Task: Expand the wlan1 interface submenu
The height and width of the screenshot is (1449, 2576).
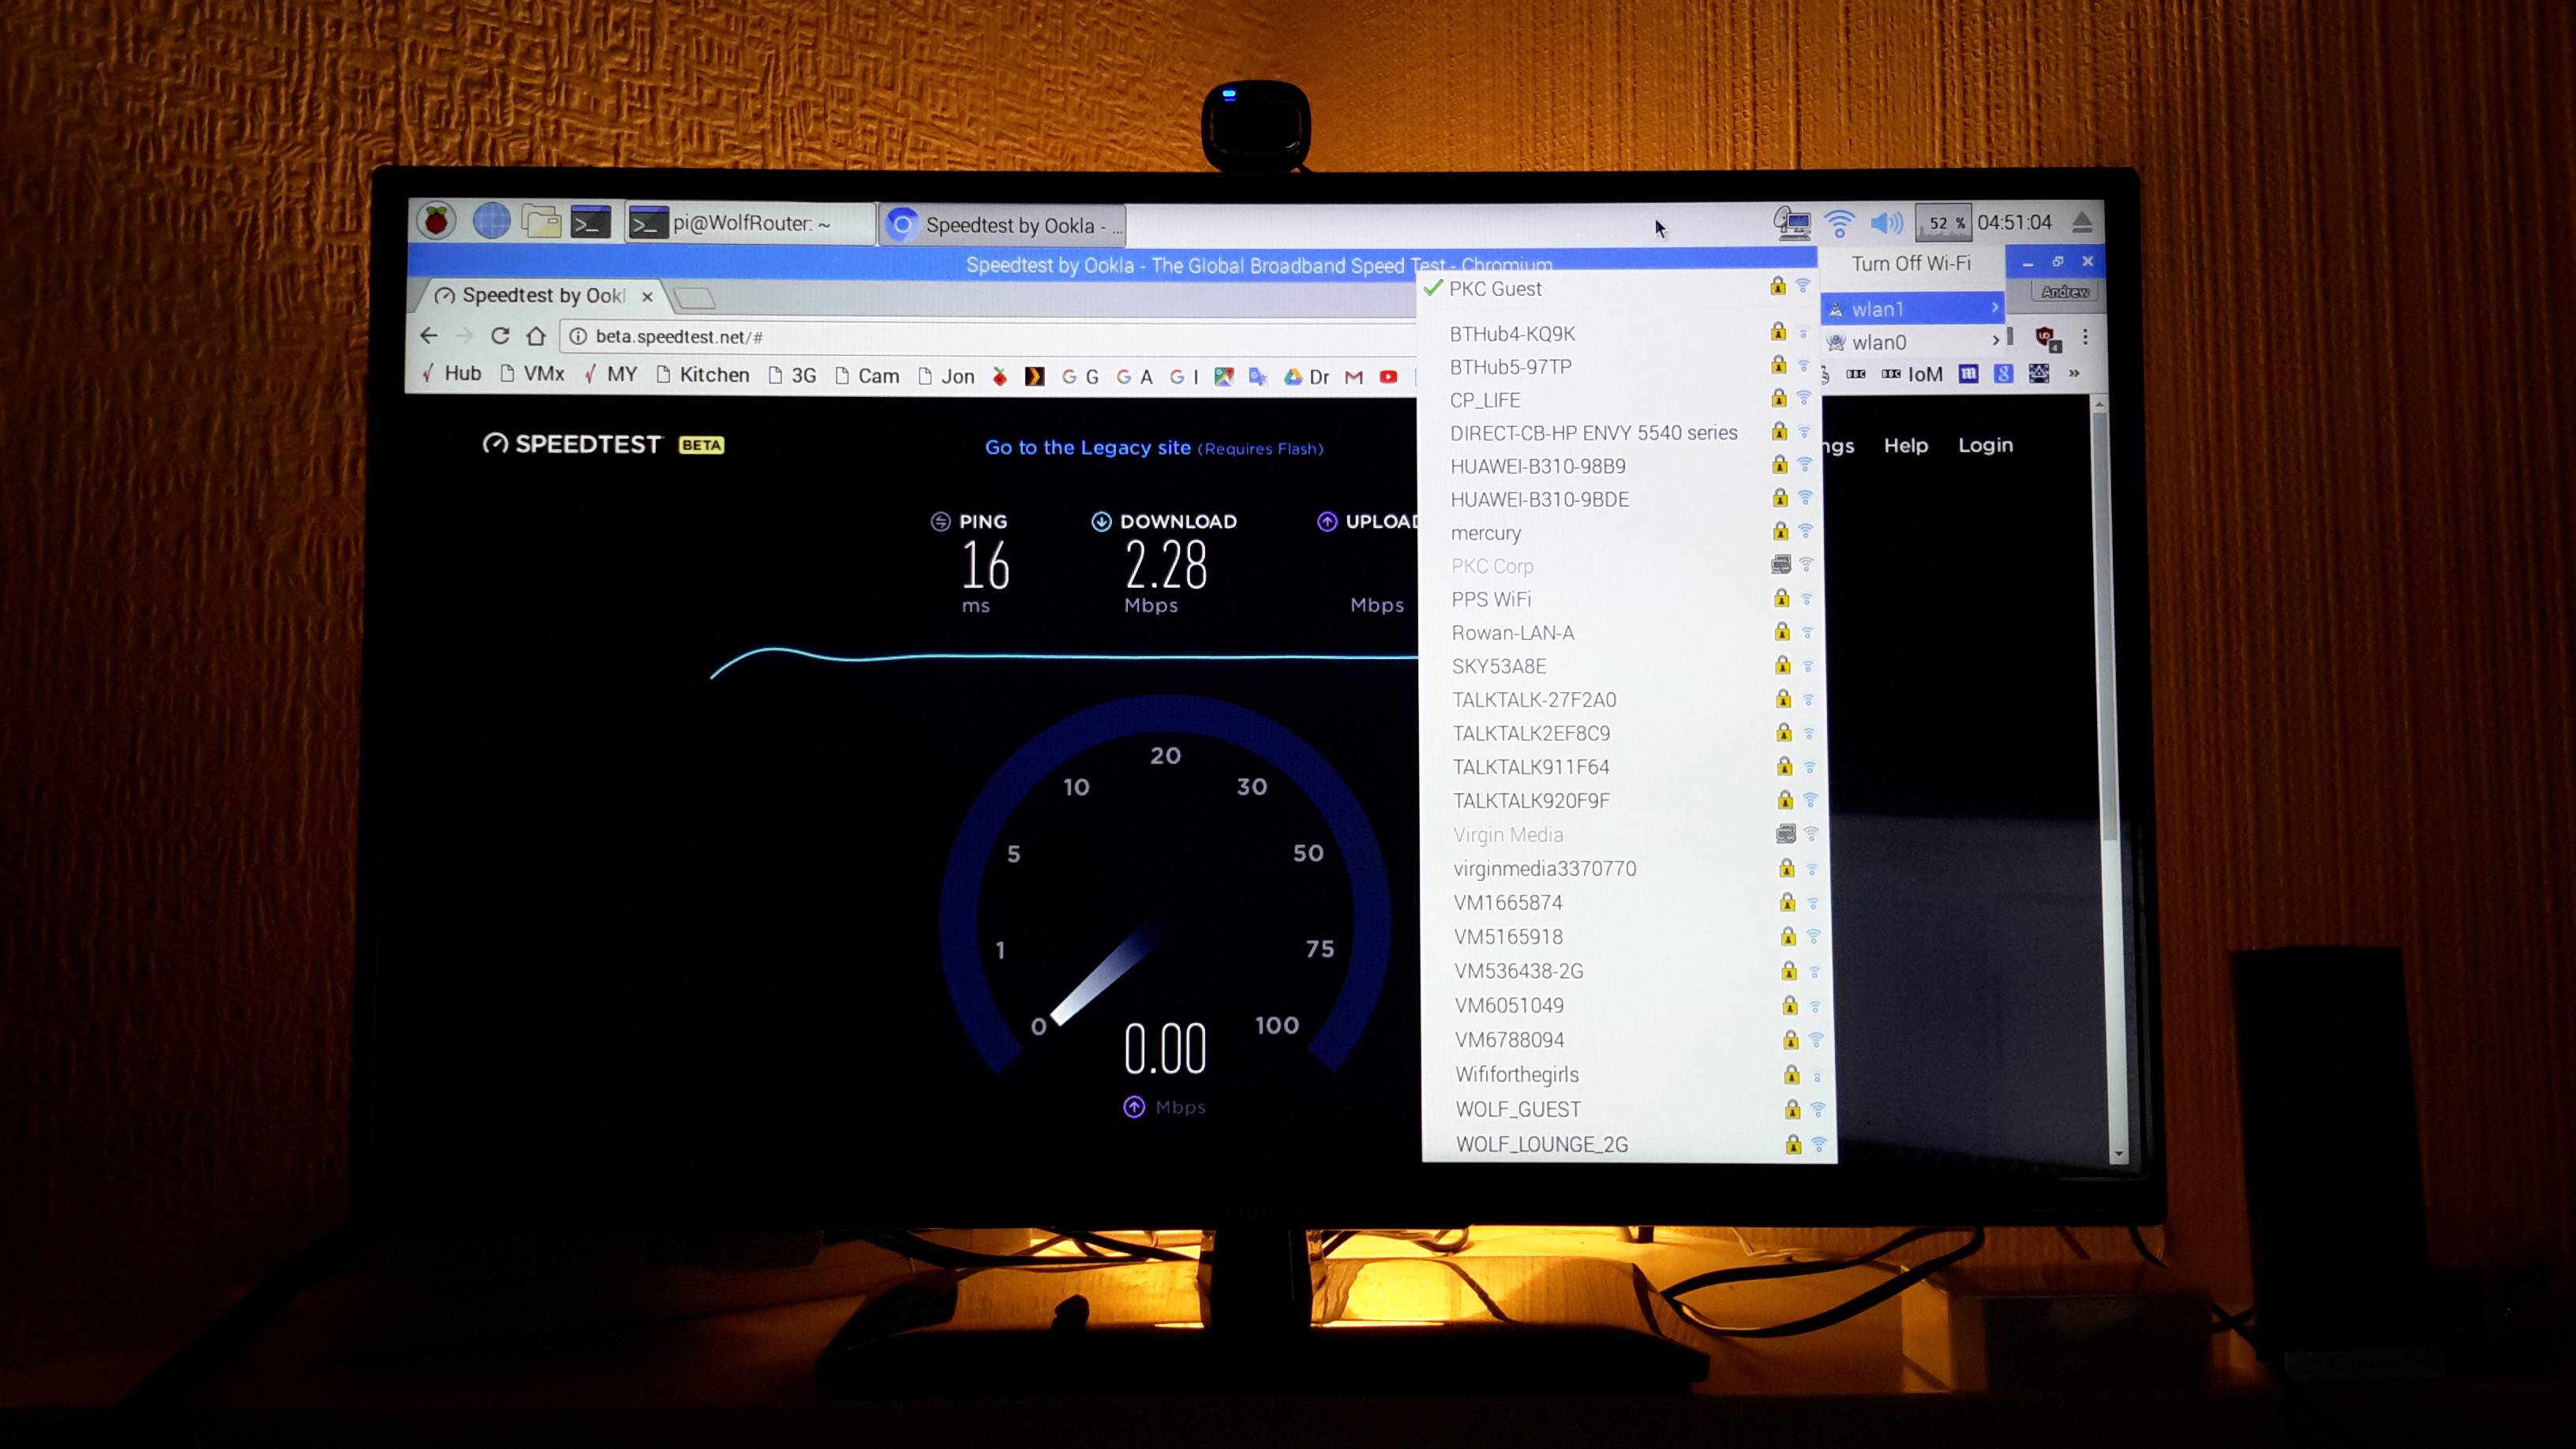Action: [x=1913, y=309]
